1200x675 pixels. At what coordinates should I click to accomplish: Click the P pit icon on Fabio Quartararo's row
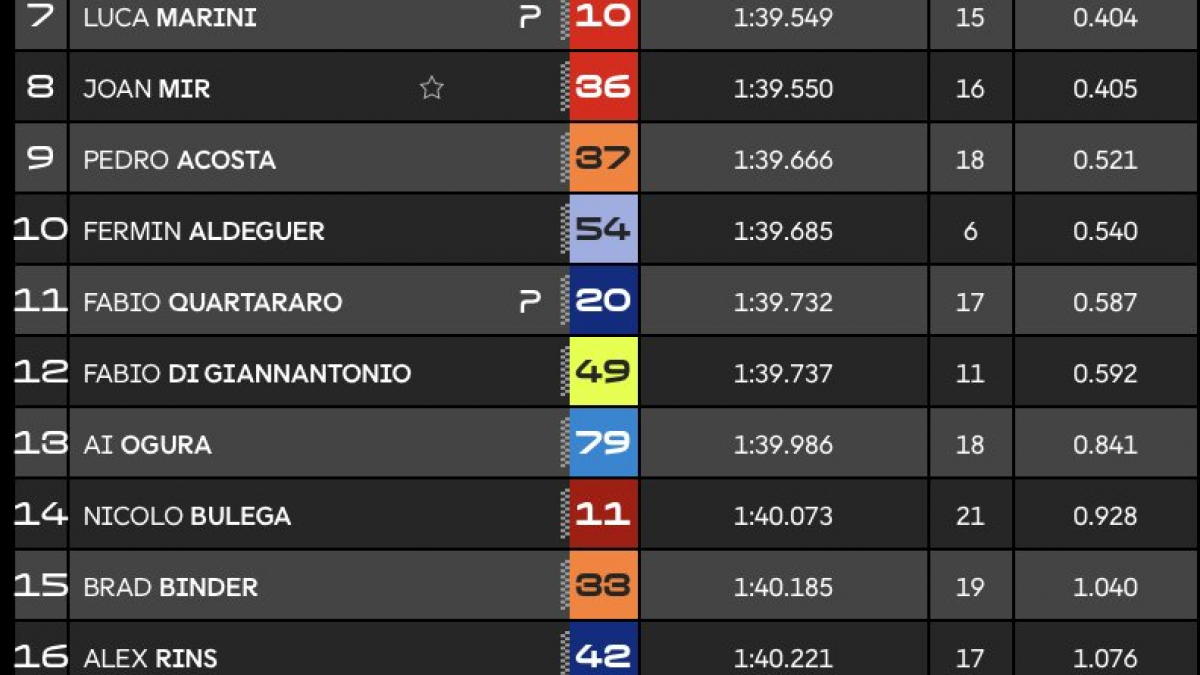[530, 301]
